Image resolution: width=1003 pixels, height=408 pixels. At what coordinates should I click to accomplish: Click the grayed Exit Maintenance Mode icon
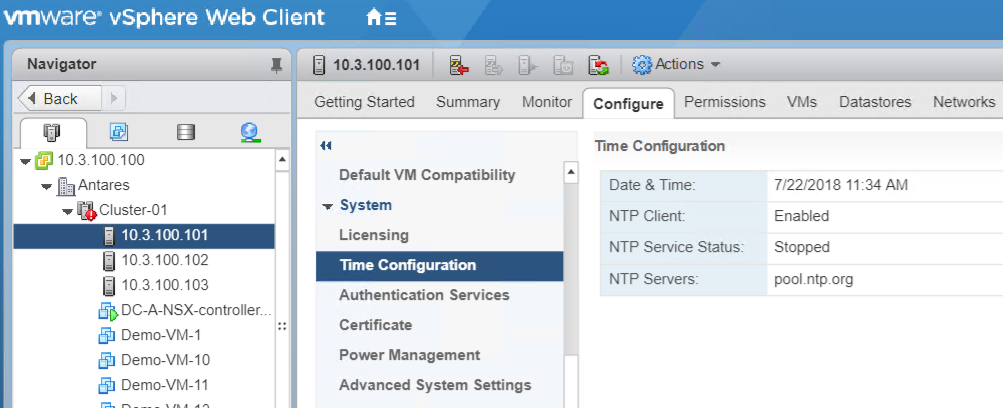click(494, 65)
